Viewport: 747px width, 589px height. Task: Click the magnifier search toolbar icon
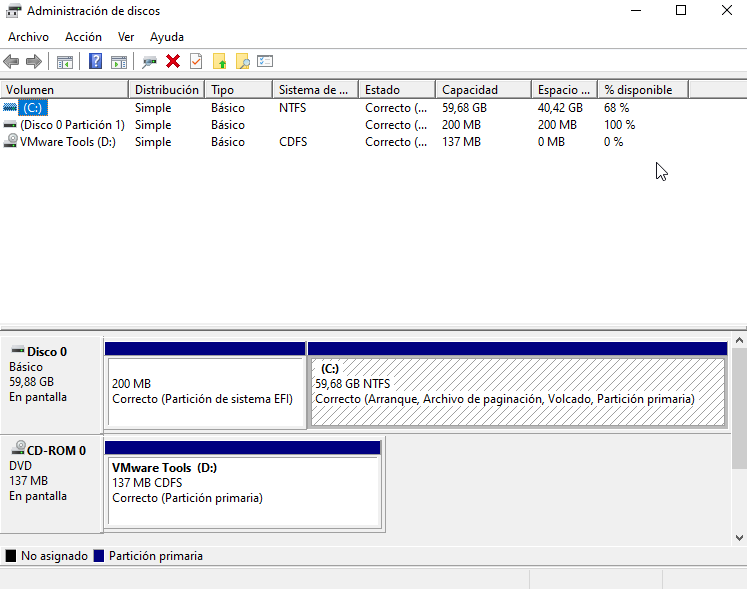coord(242,62)
